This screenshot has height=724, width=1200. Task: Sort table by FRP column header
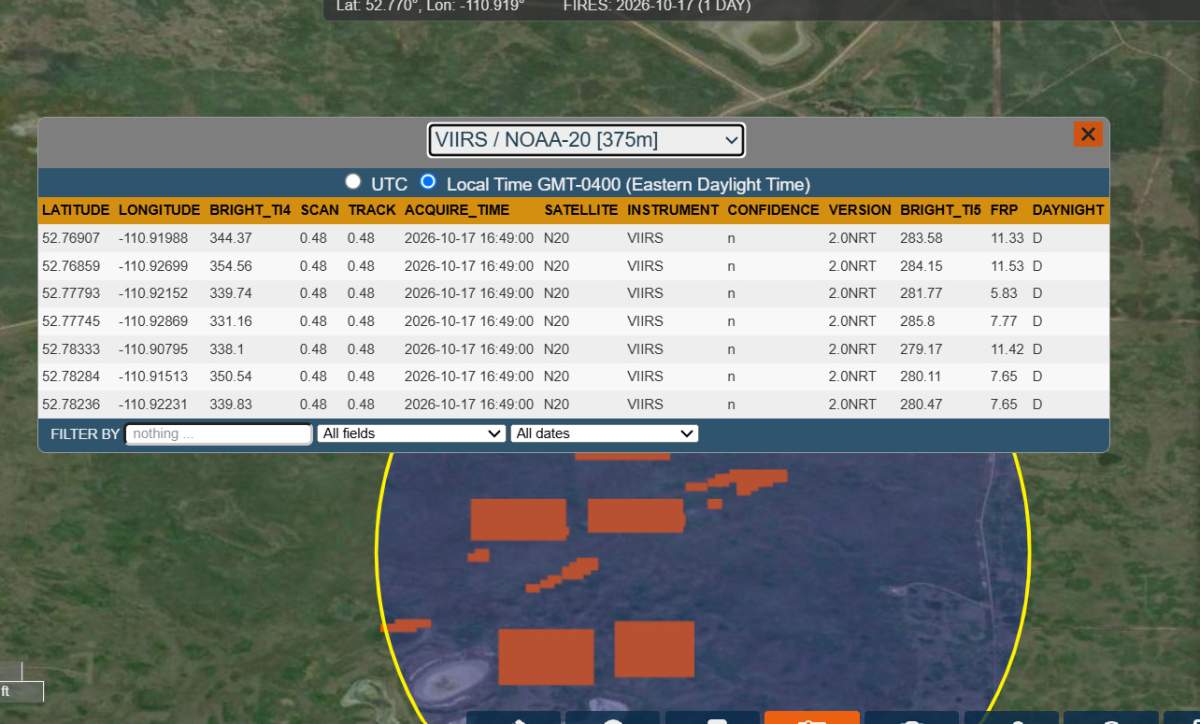[x=1004, y=210]
